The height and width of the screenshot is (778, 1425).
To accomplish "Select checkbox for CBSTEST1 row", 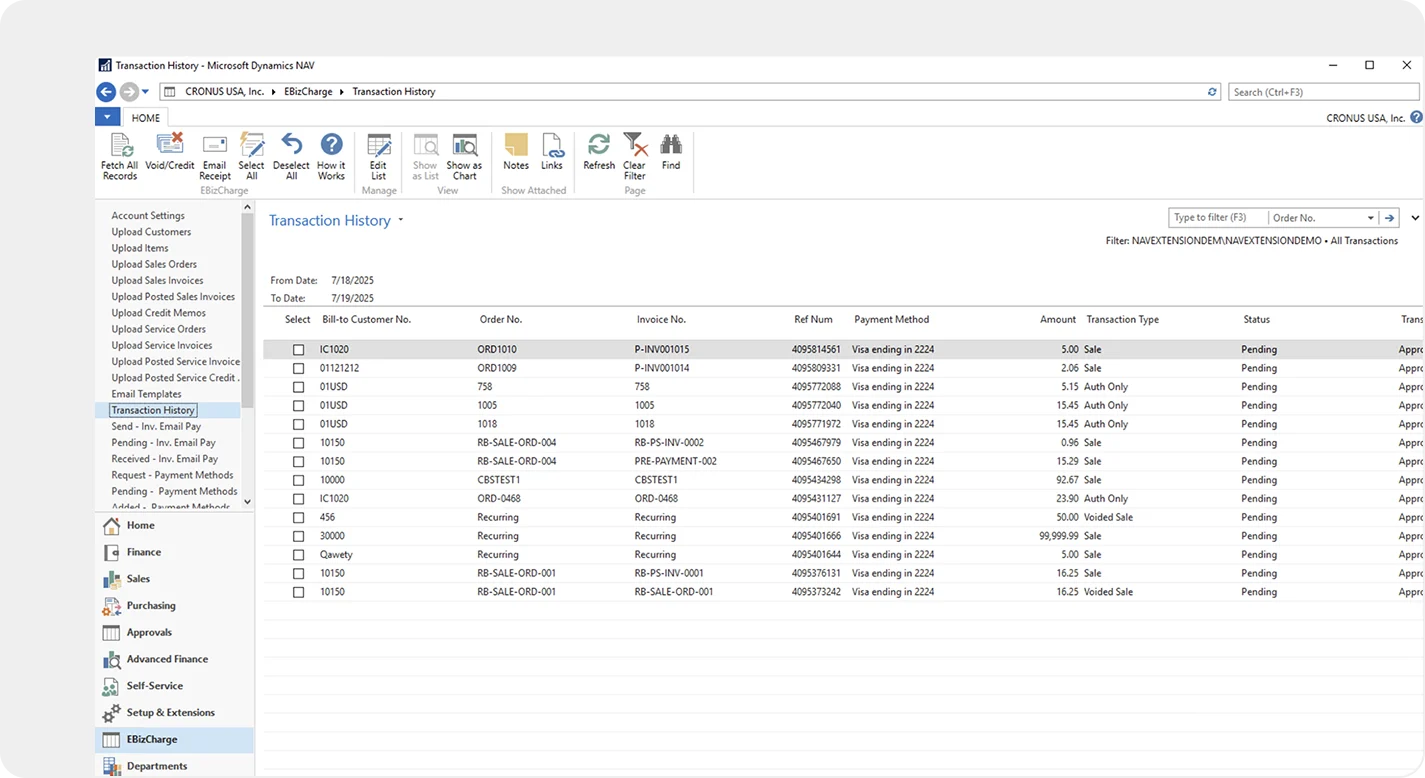I will (x=298, y=480).
